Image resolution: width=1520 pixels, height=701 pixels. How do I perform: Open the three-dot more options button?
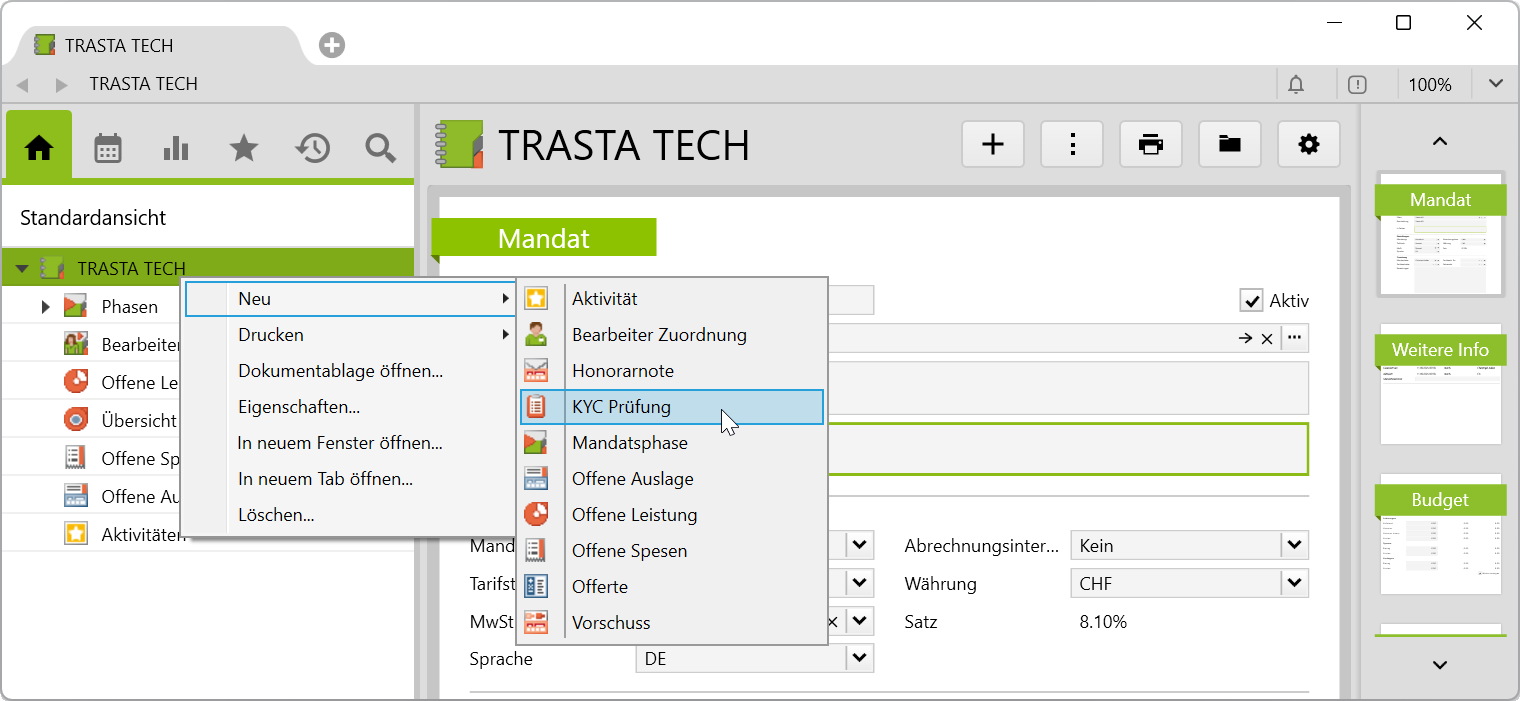pos(1072,145)
